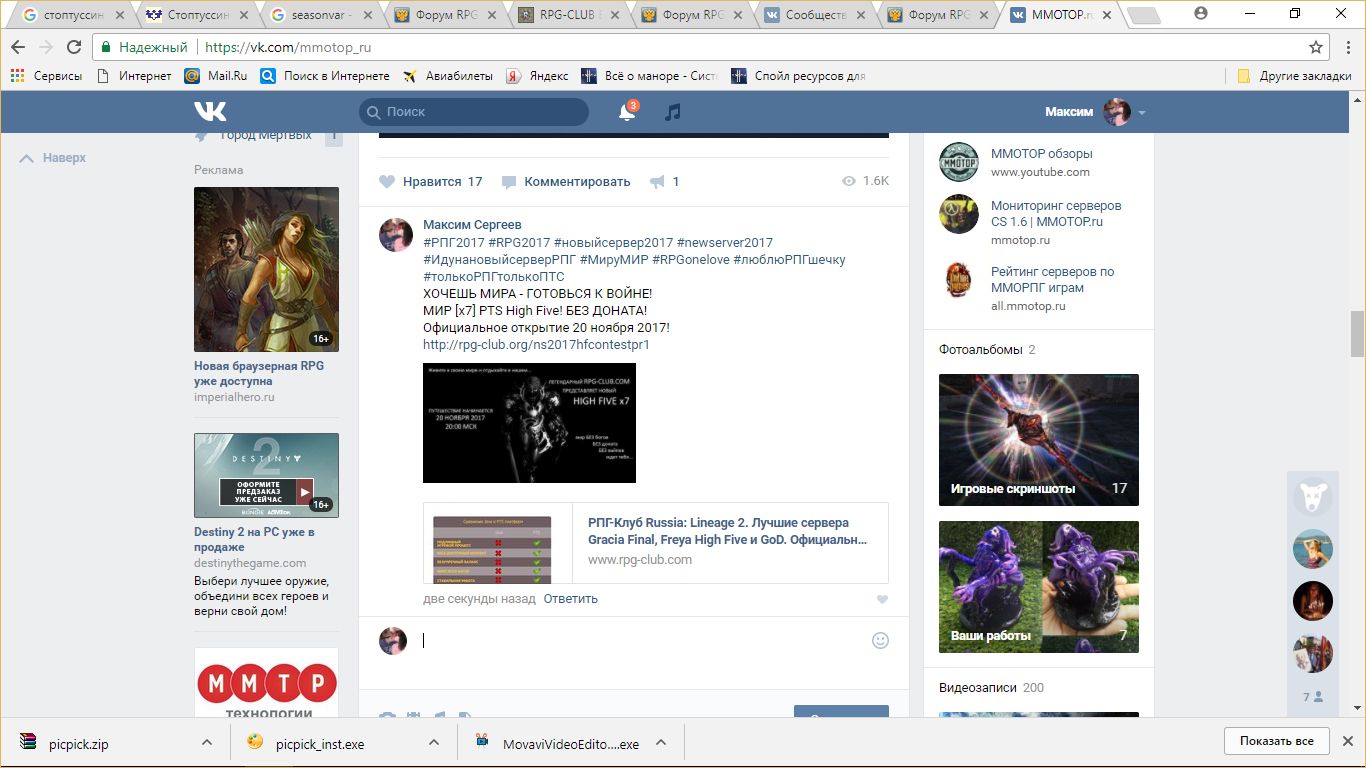Toggle Нравится like on the post
This screenshot has height=768, width=1366.
(x=430, y=182)
